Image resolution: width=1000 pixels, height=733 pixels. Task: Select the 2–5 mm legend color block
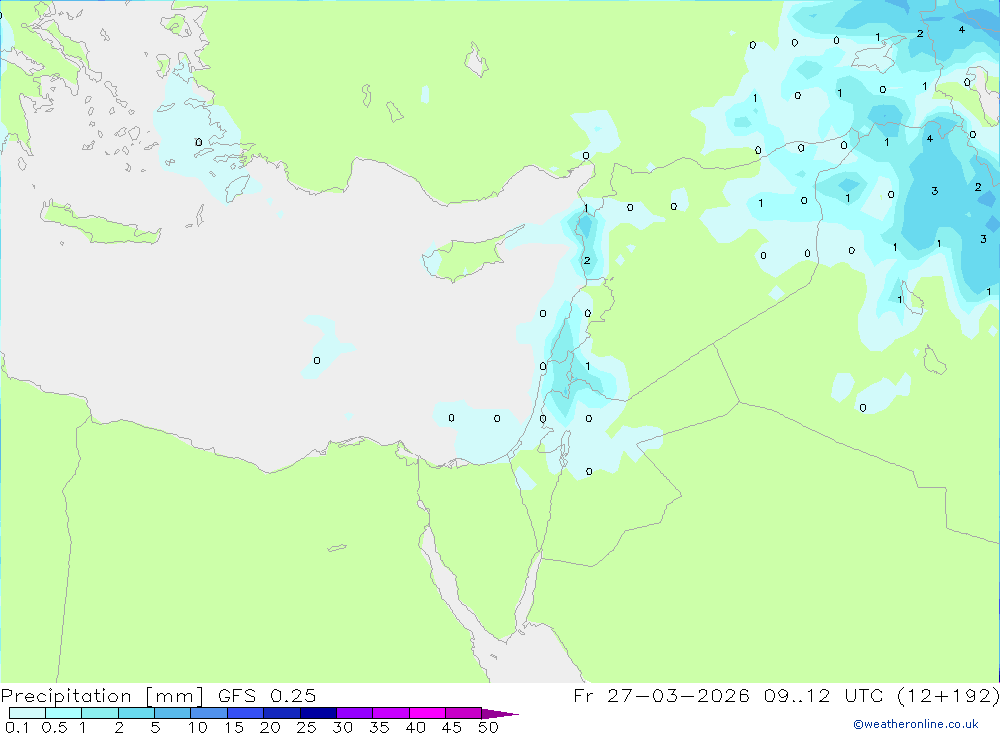click(x=136, y=713)
